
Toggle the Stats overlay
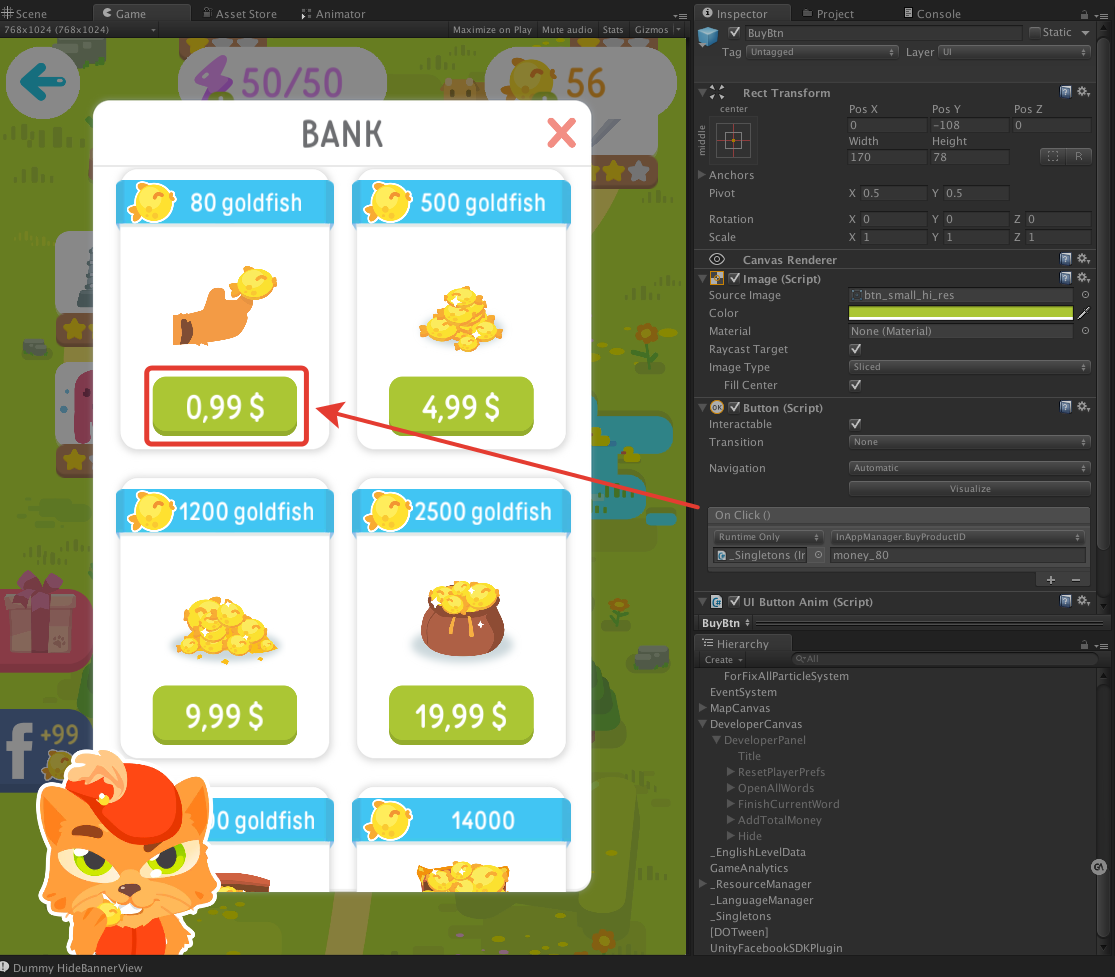point(613,30)
